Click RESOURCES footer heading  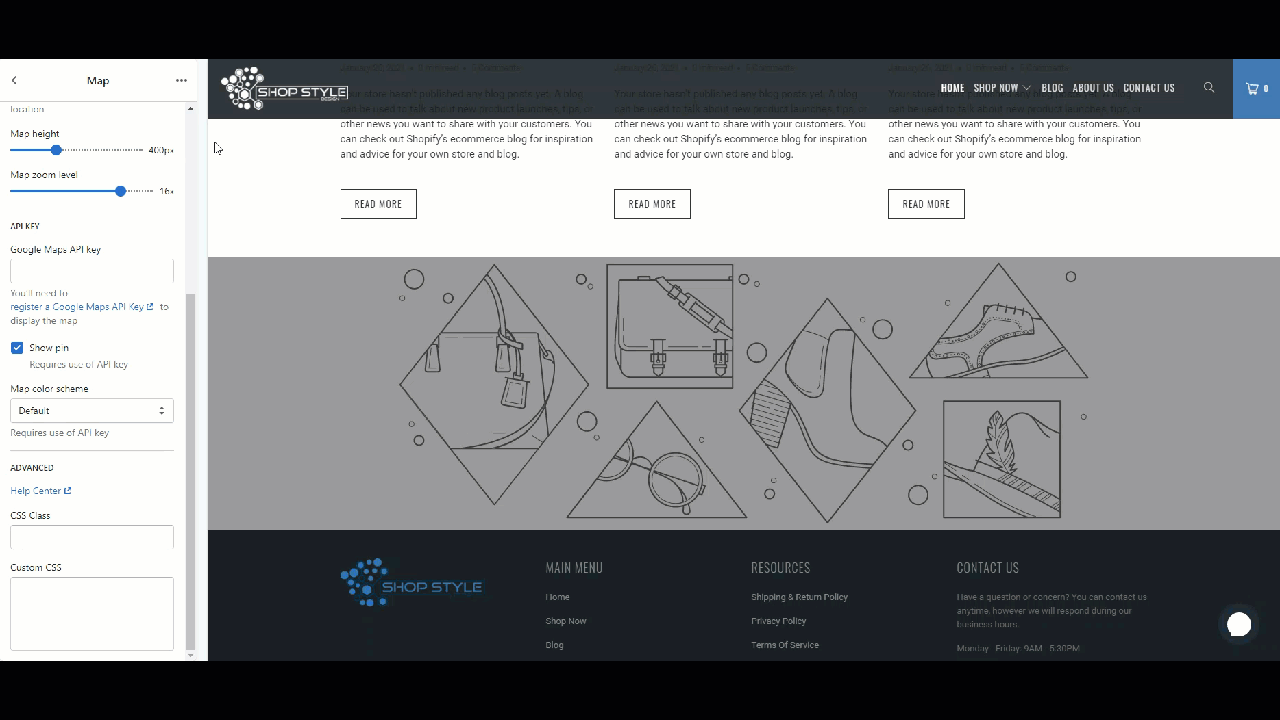click(x=780, y=568)
